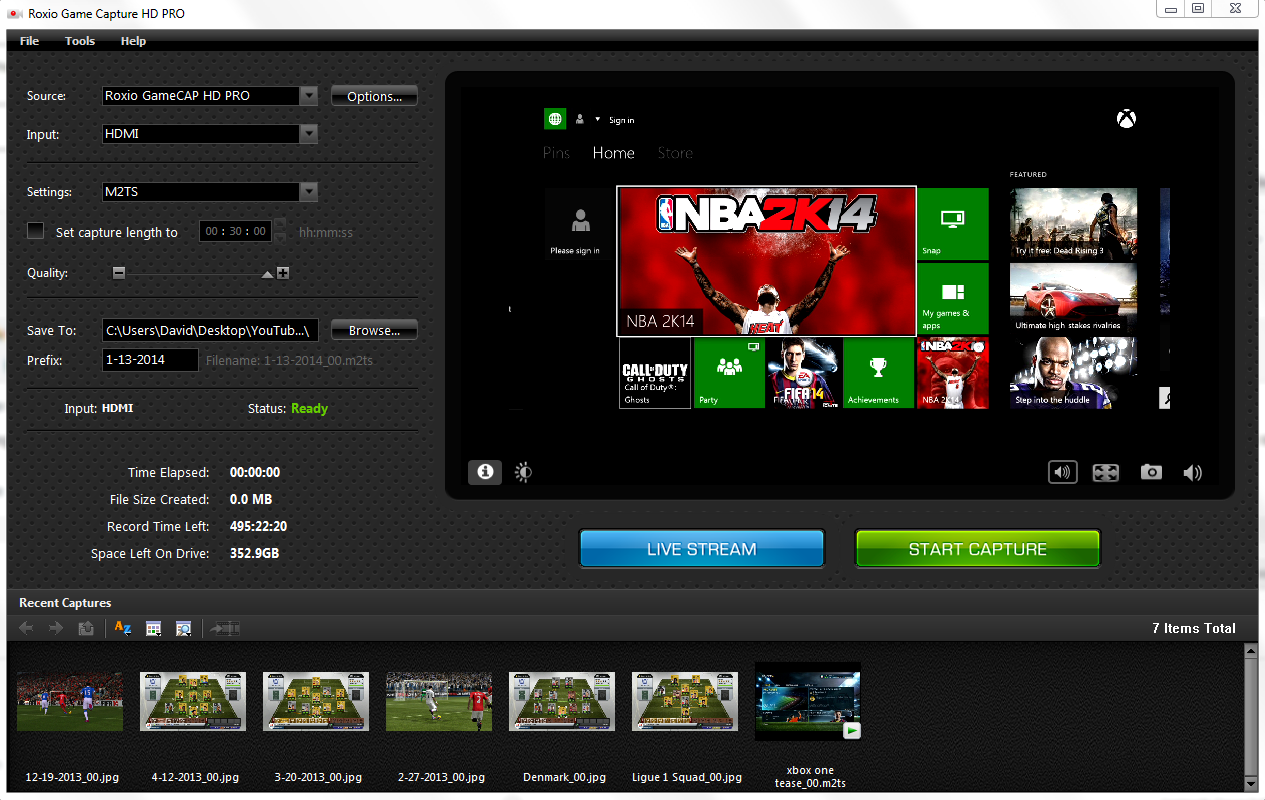The height and width of the screenshot is (800, 1265).
Task: Open the Tools menu
Action: [x=80, y=41]
